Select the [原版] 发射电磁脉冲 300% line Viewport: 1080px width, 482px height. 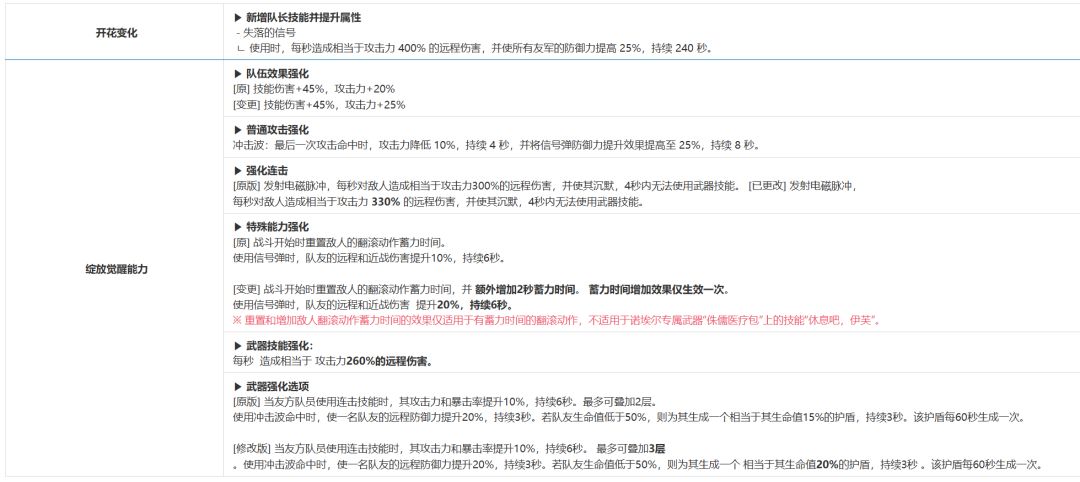tap(488, 186)
